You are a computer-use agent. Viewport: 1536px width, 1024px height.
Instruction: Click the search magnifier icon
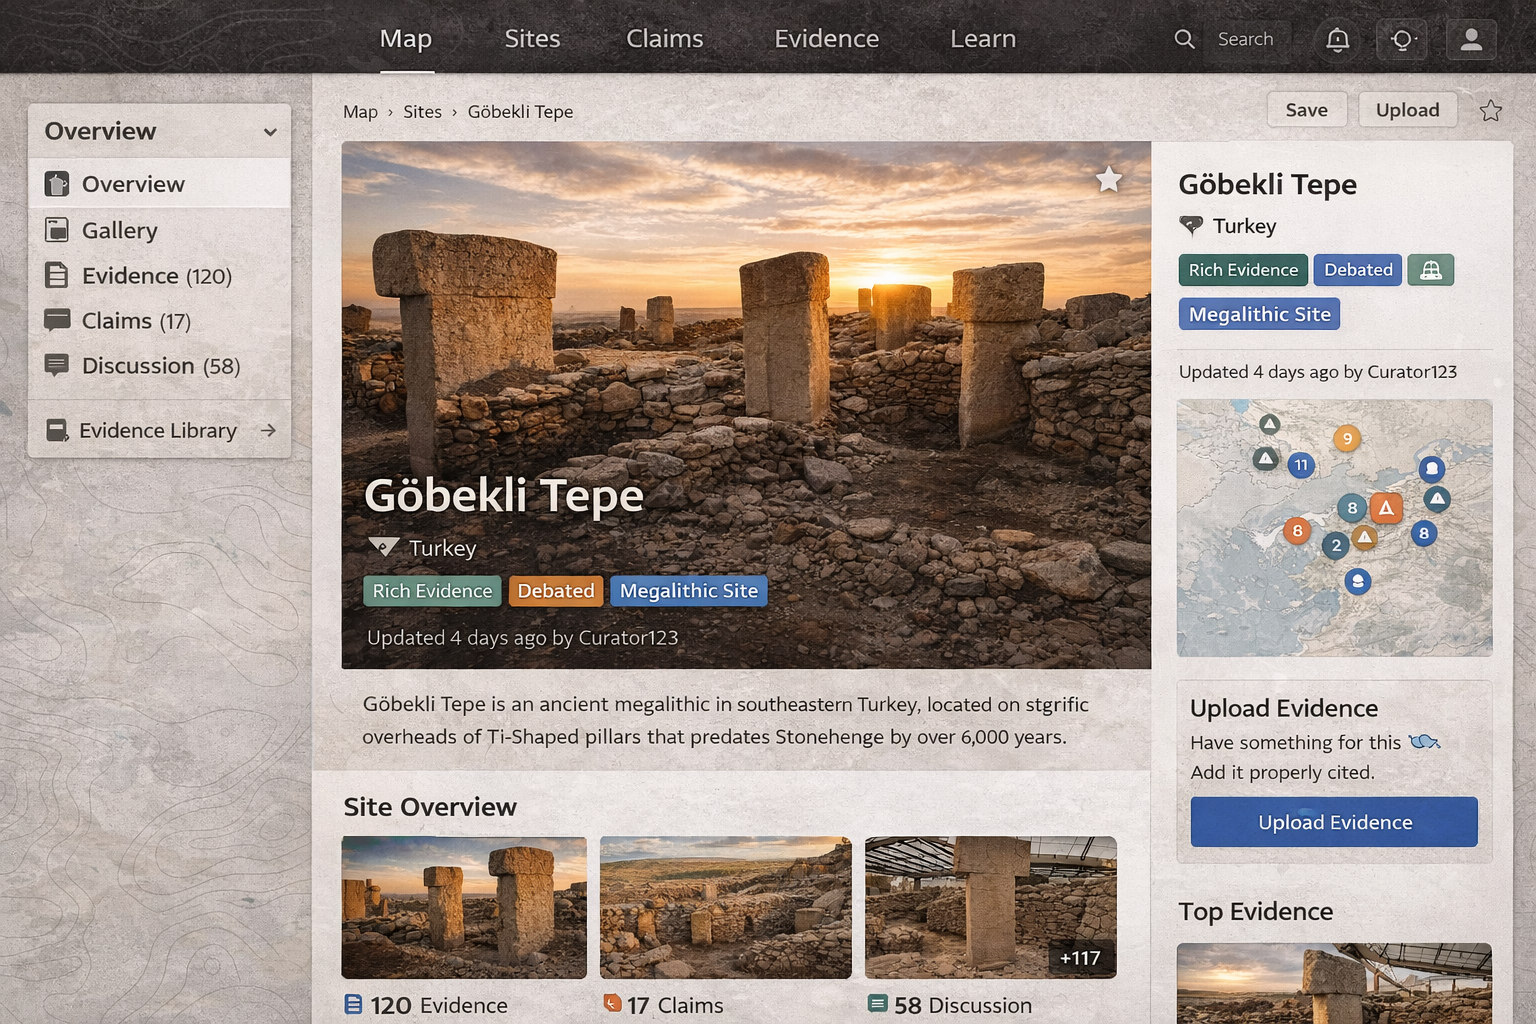click(x=1184, y=39)
